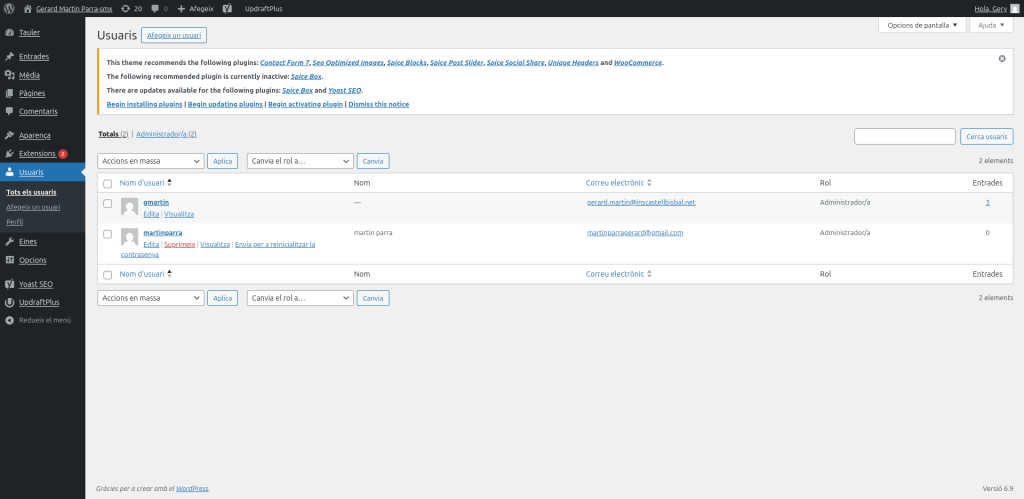Click the updates icon showing 20
Image resolution: width=1024 pixels, height=499 pixels.
coord(130,8)
